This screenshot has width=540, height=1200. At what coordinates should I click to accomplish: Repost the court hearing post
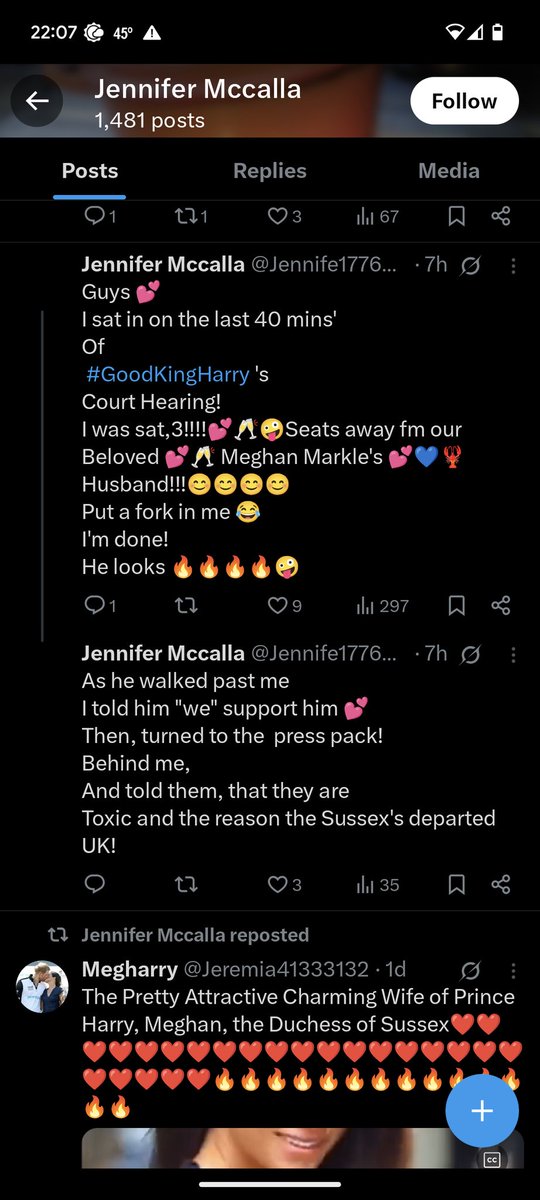[186, 605]
